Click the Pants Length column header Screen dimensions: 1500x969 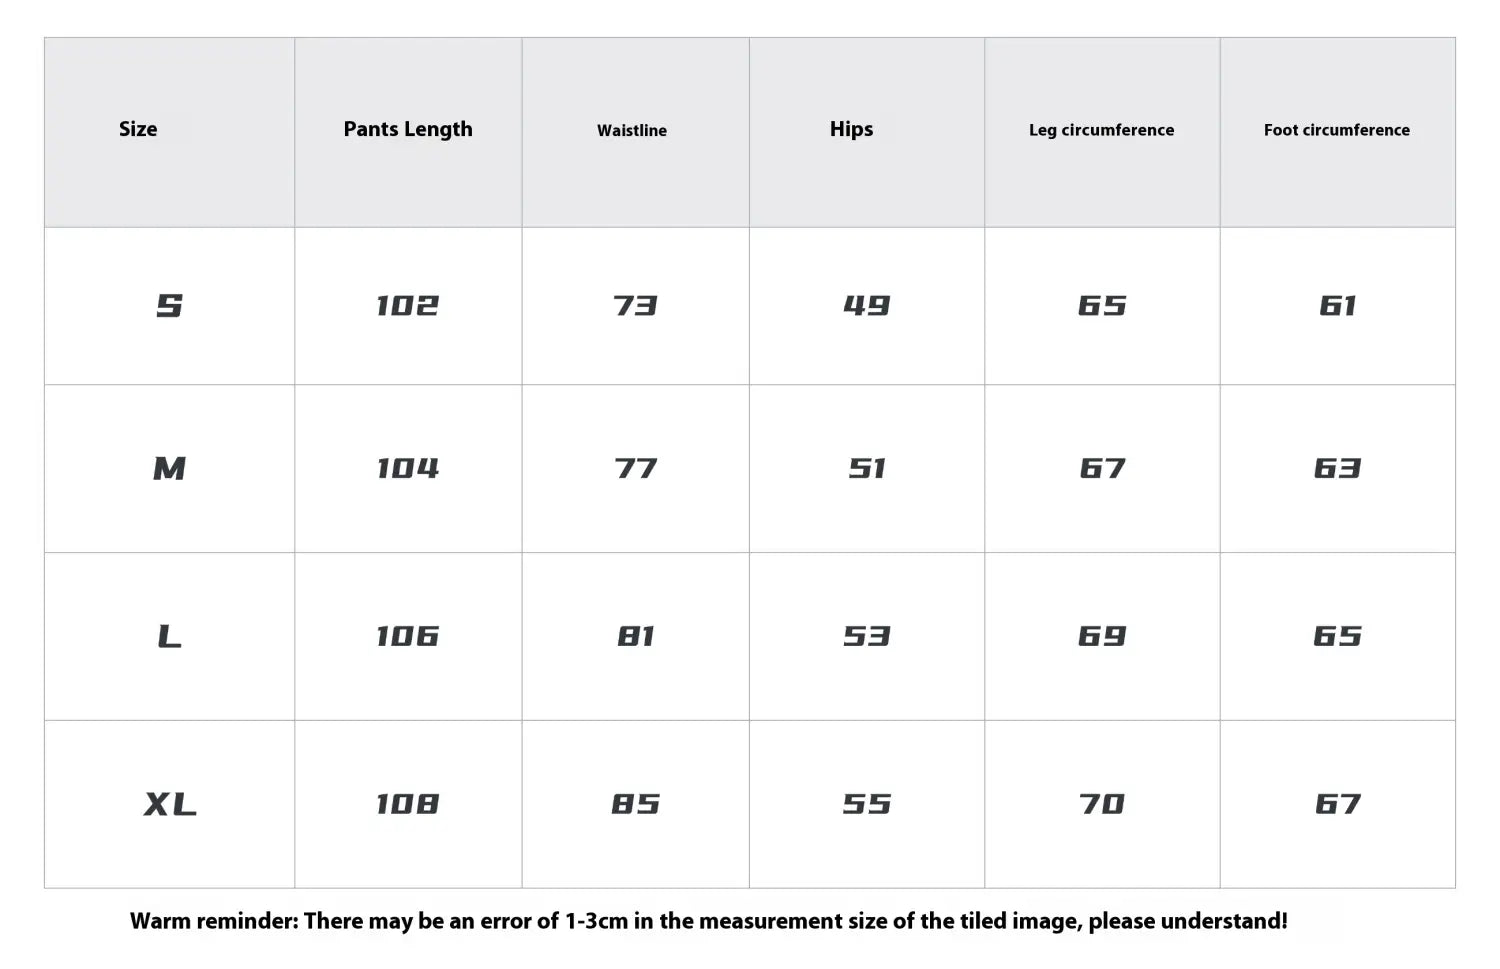408,129
